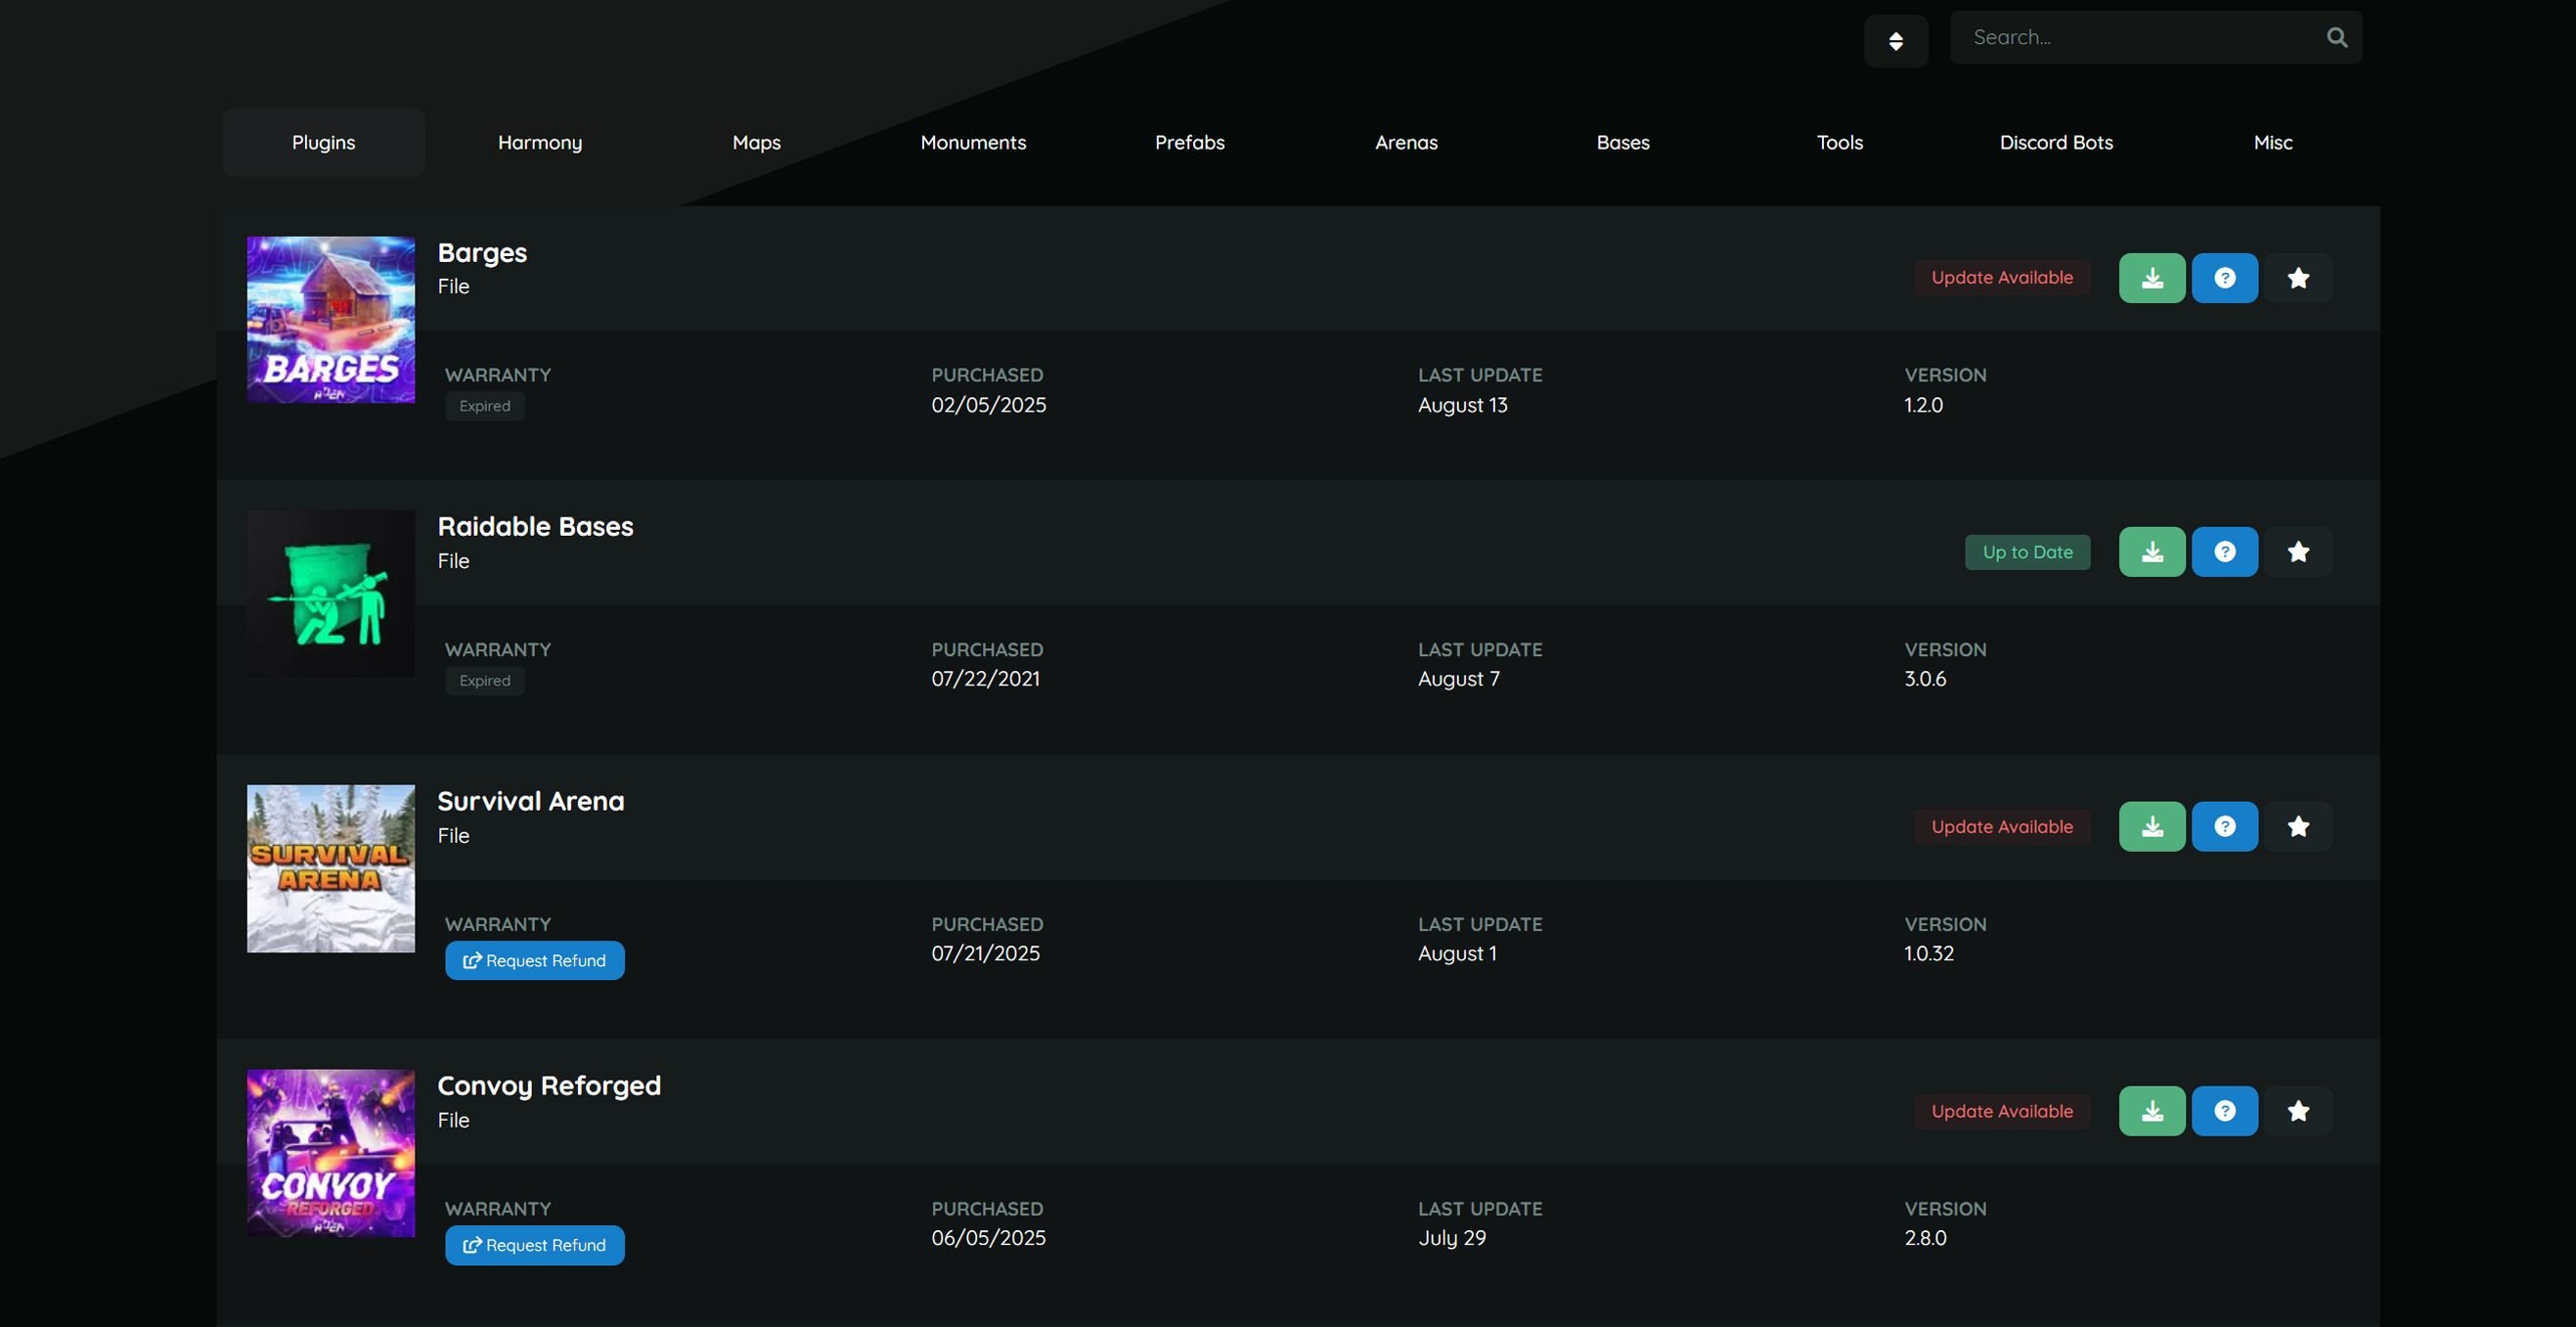Image resolution: width=2576 pixels, height=1327 pixels.
Task: Click the Barges version 1.2.0
Action: [x=1924, y=405]
